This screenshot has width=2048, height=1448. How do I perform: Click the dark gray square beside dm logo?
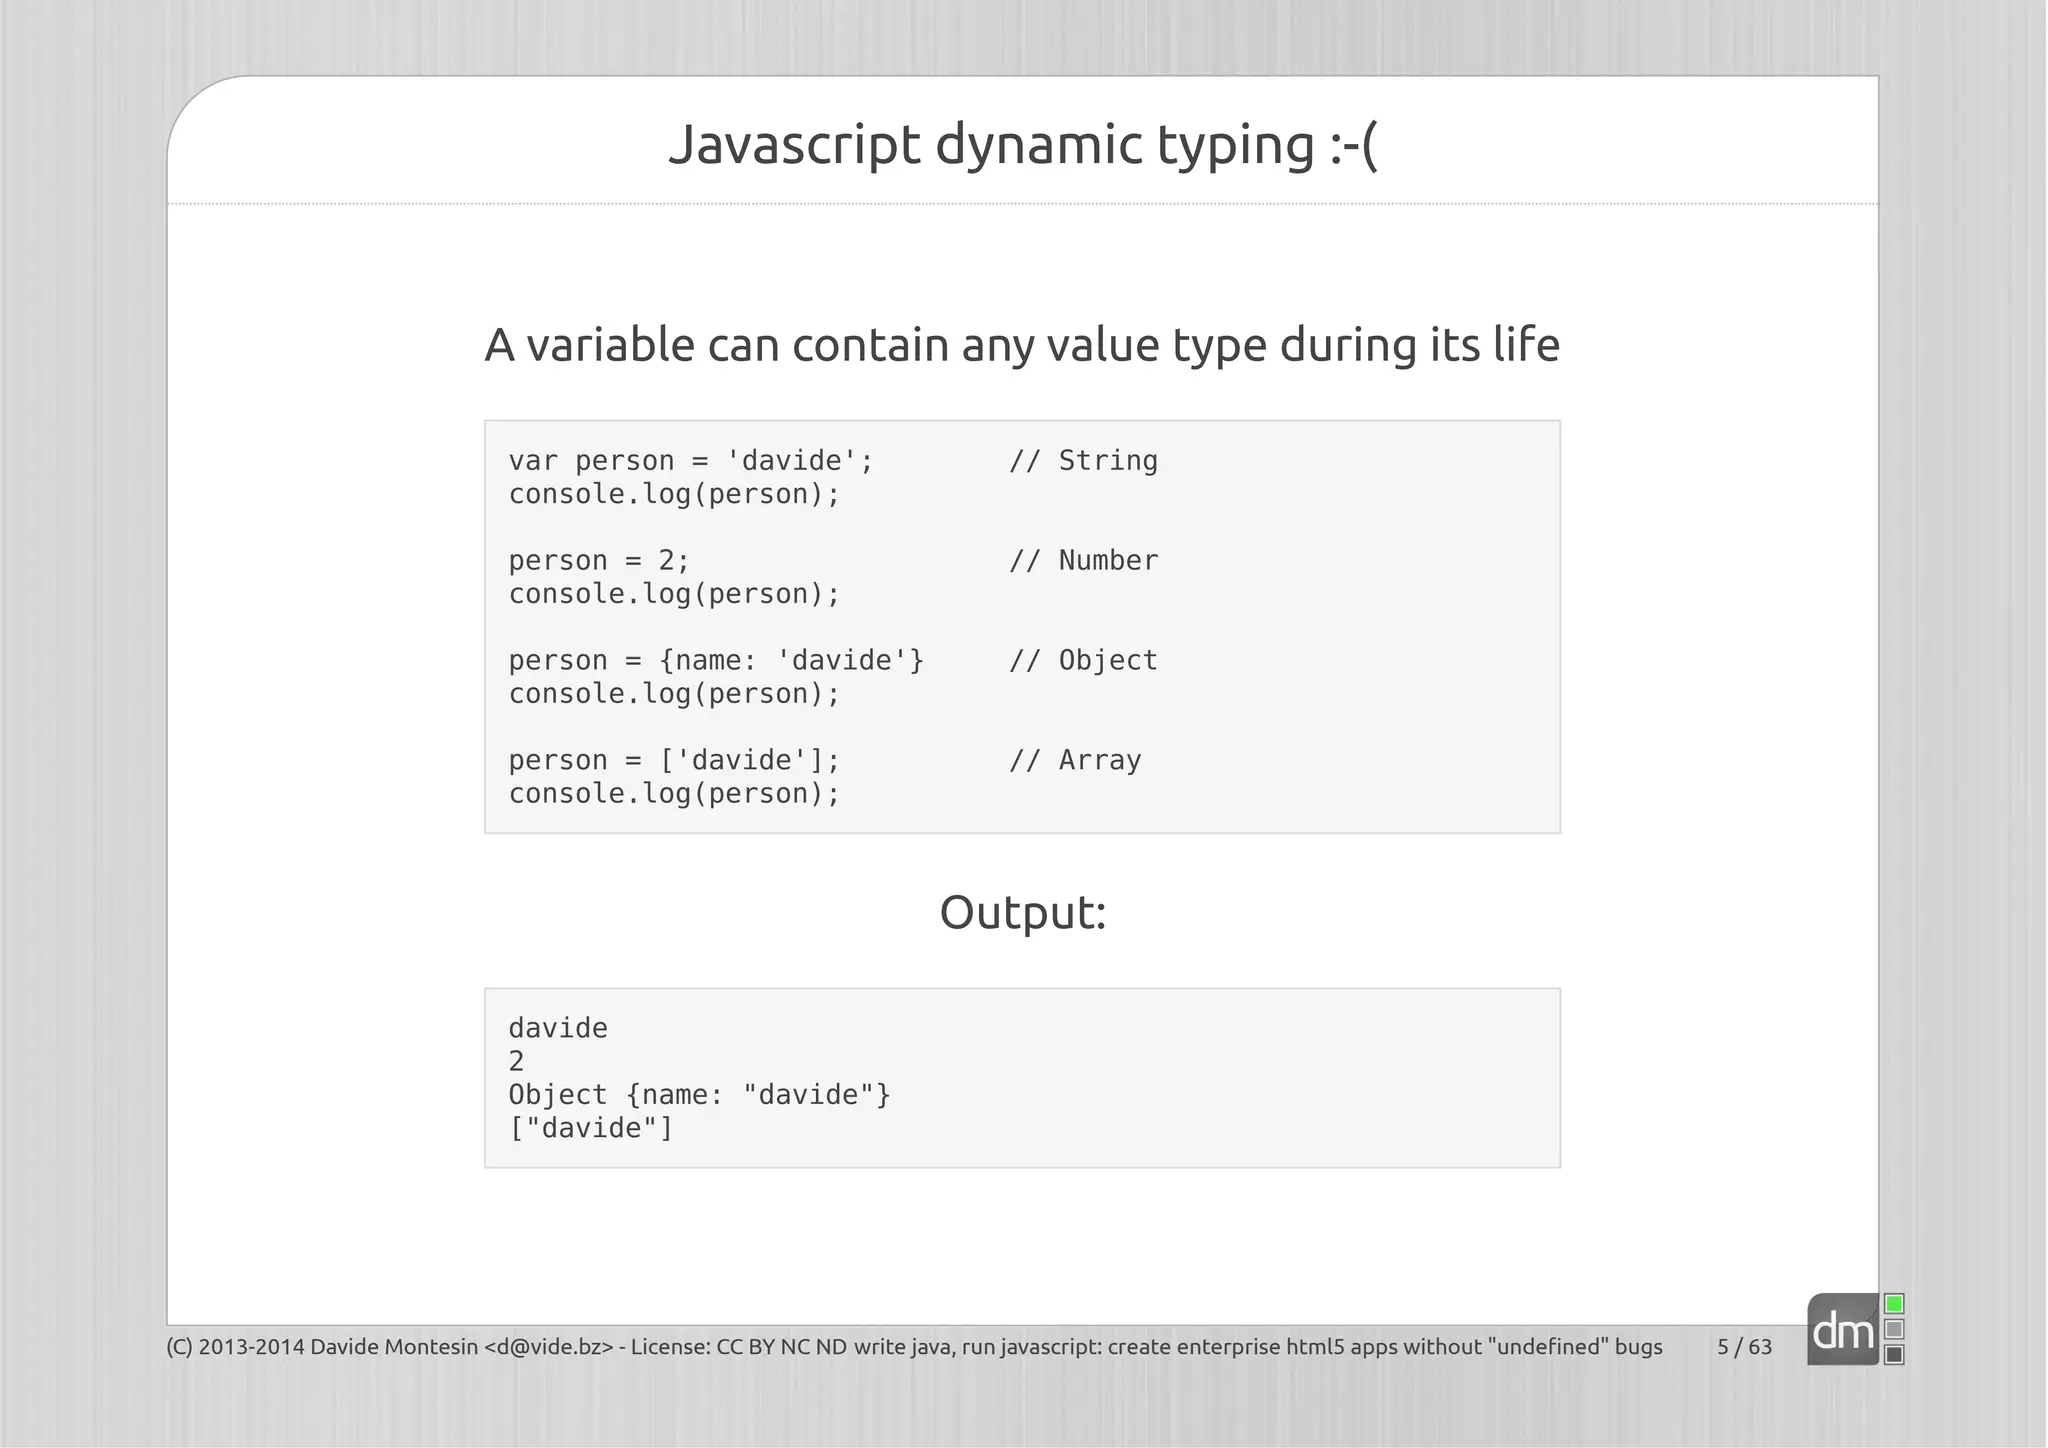[x=1894, y=1355]
